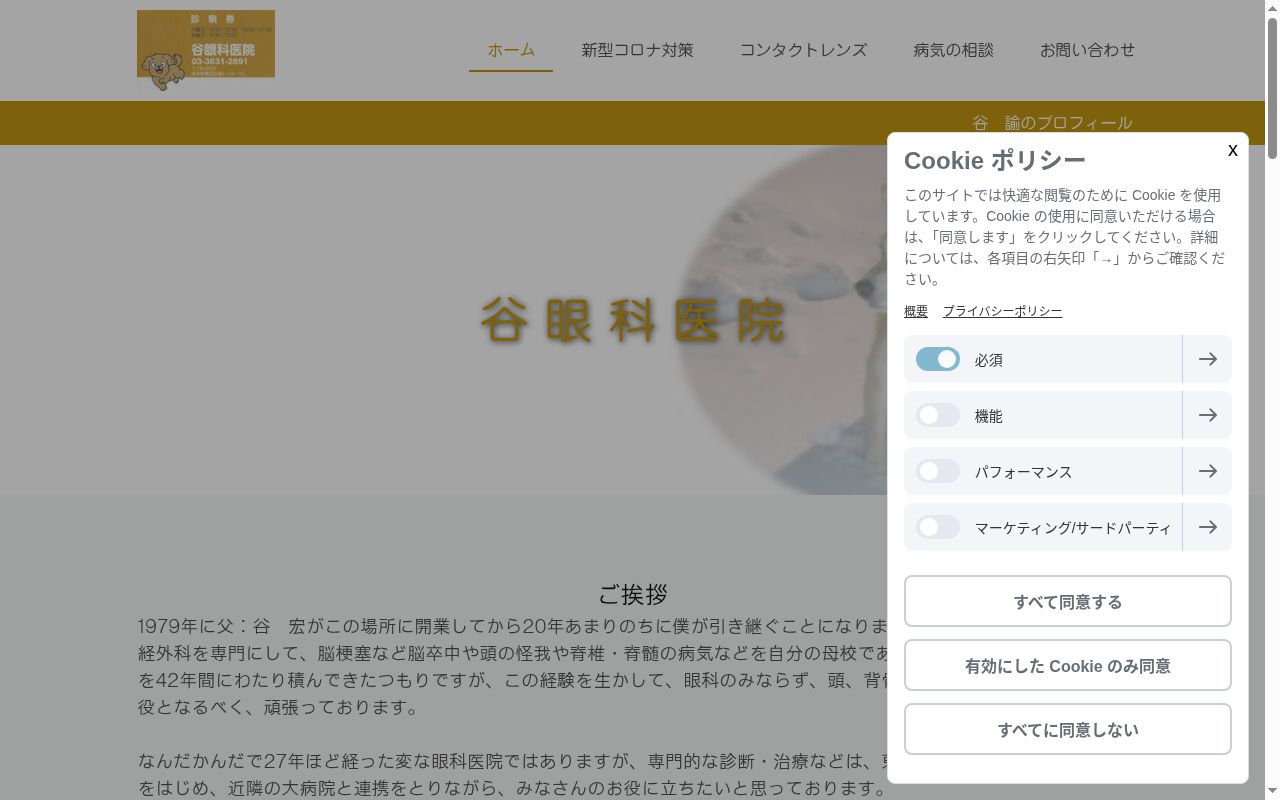Open the 新型コロナ対策 page
The height and width of the screenshot is (800, 1280).
pos(637,50)
